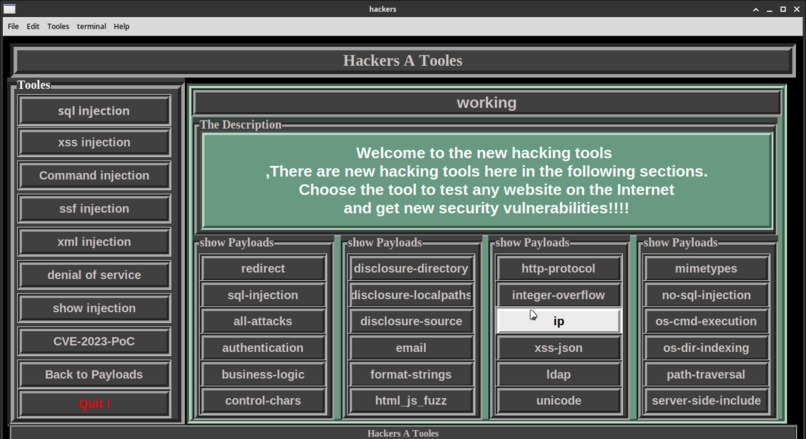The height and width of the screenshot is (439, 806).
Task: Click the red Quit ! button
Action: click(x=94, y=404)
